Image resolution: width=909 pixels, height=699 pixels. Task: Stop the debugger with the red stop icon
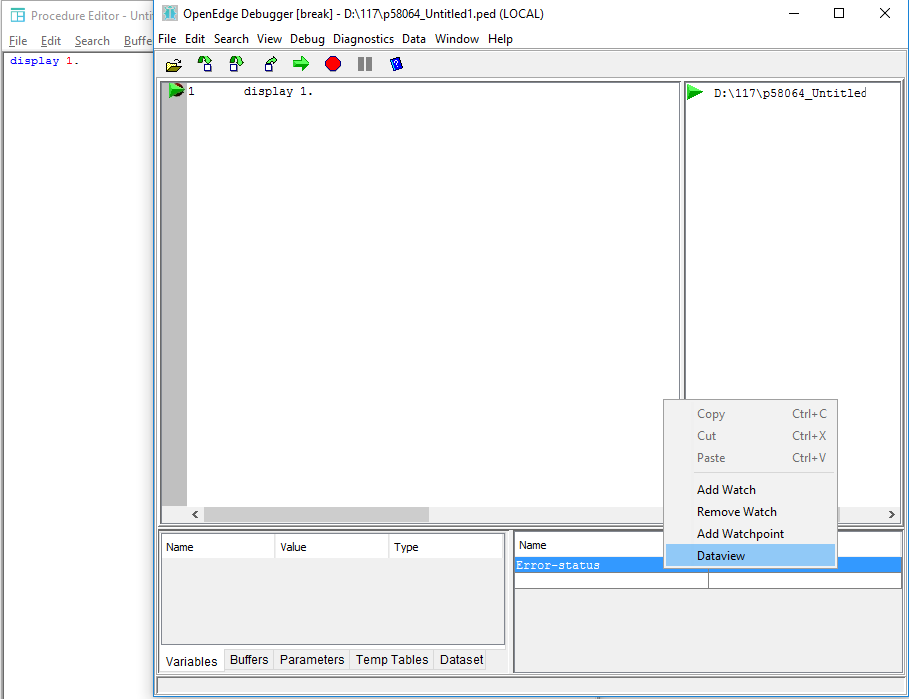pos(332,63)
